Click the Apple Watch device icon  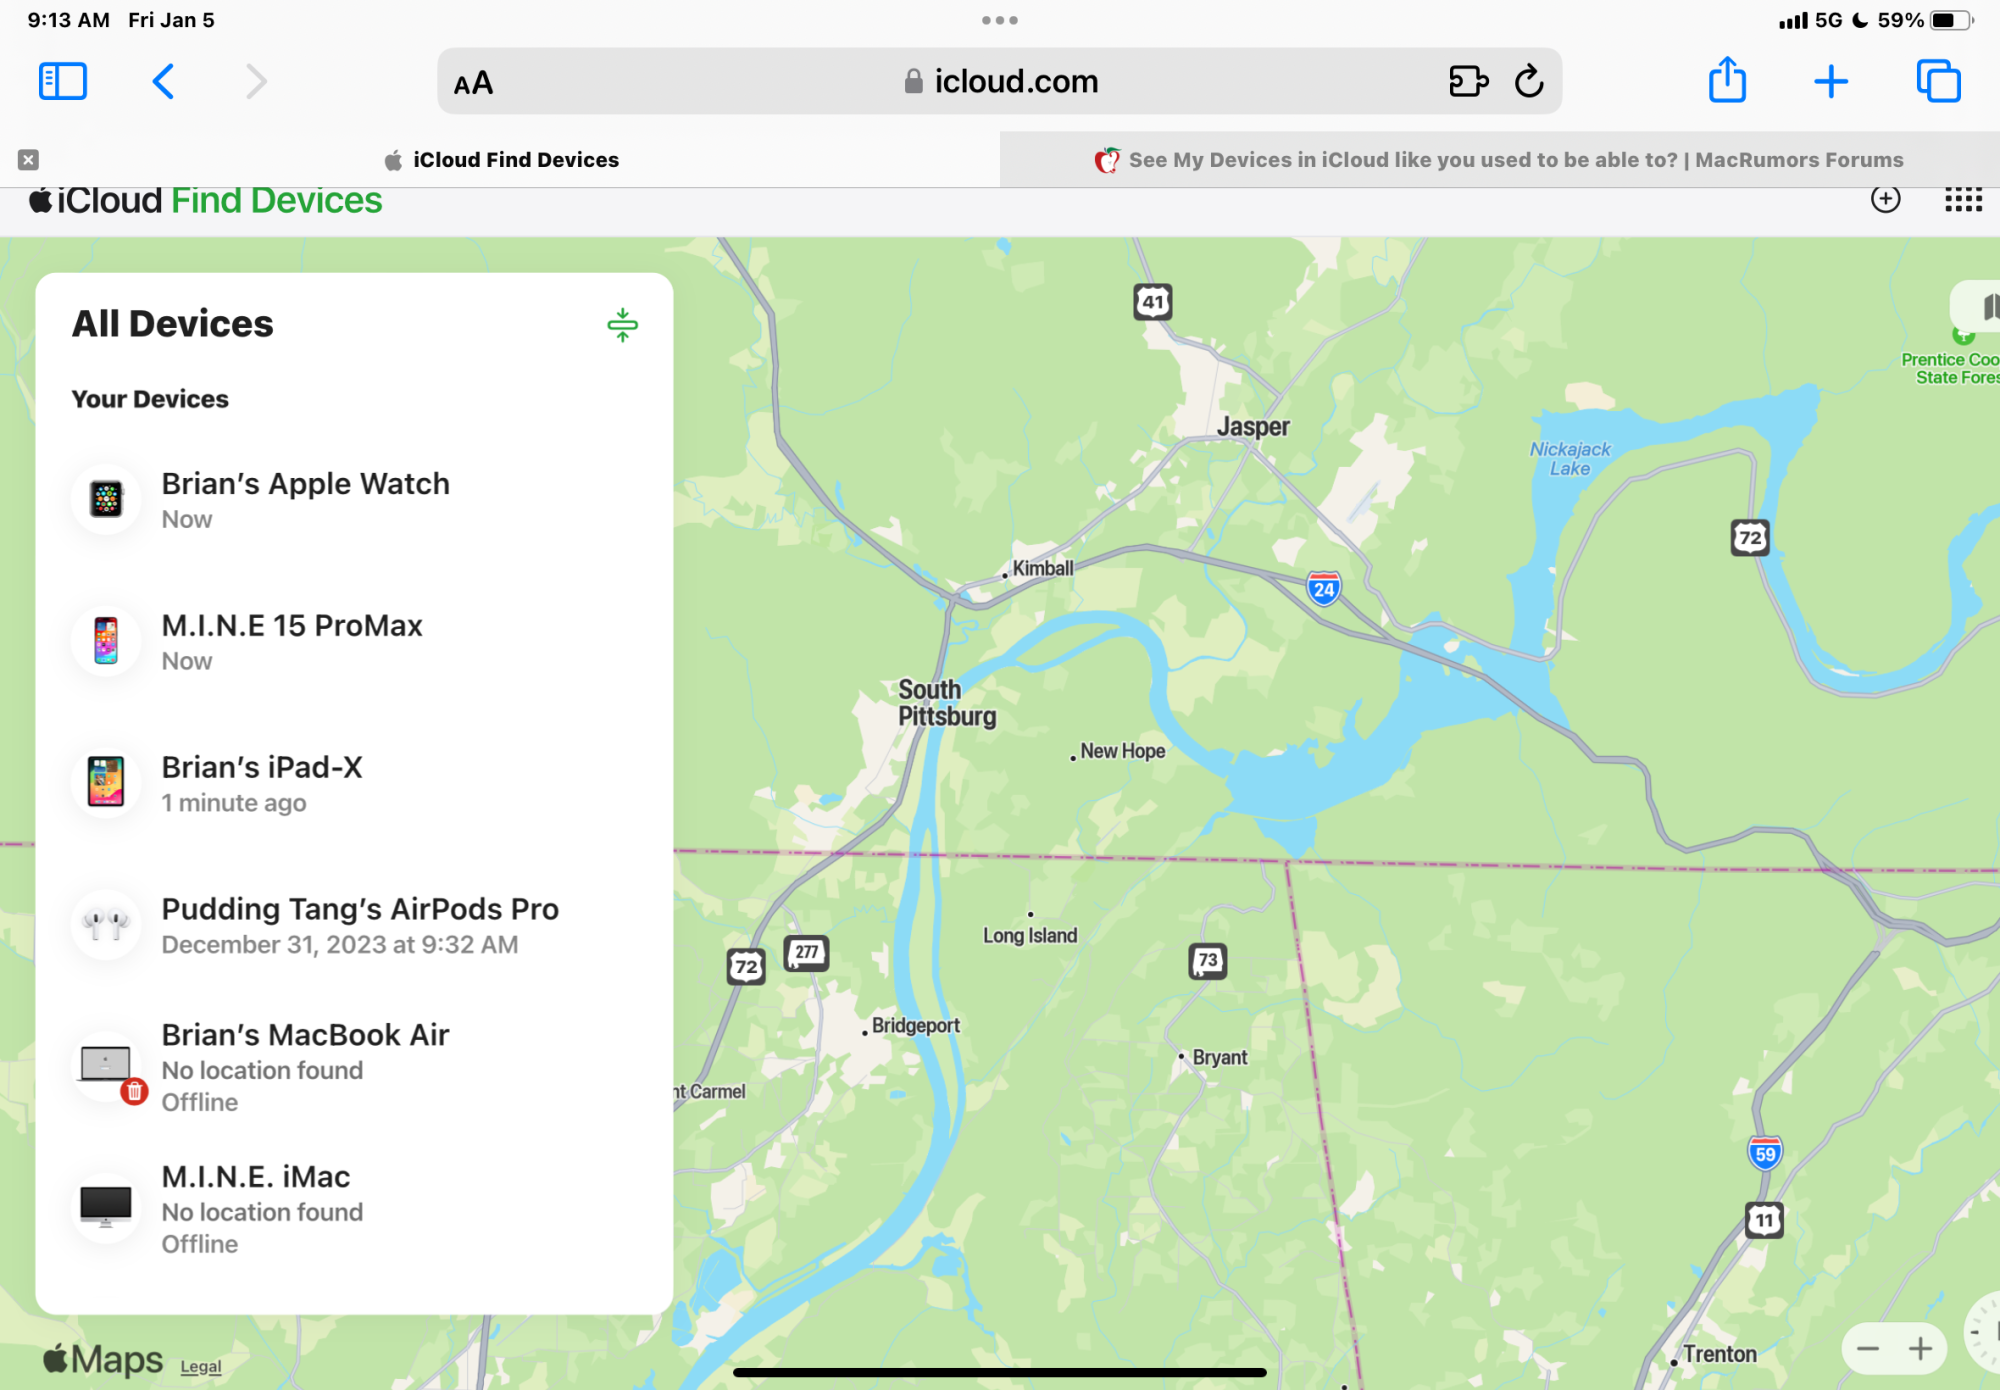[106, 499]
